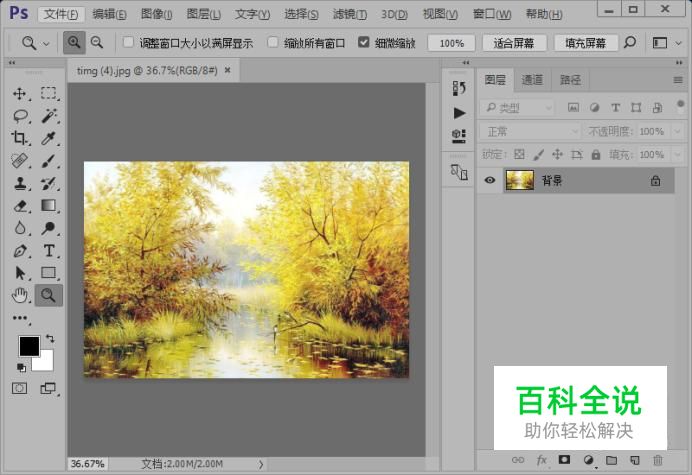Viewport: 692px width, 475px height.
Task: Enable 缩放所有窗口 checkbox
Action: [x=273, y=42]
